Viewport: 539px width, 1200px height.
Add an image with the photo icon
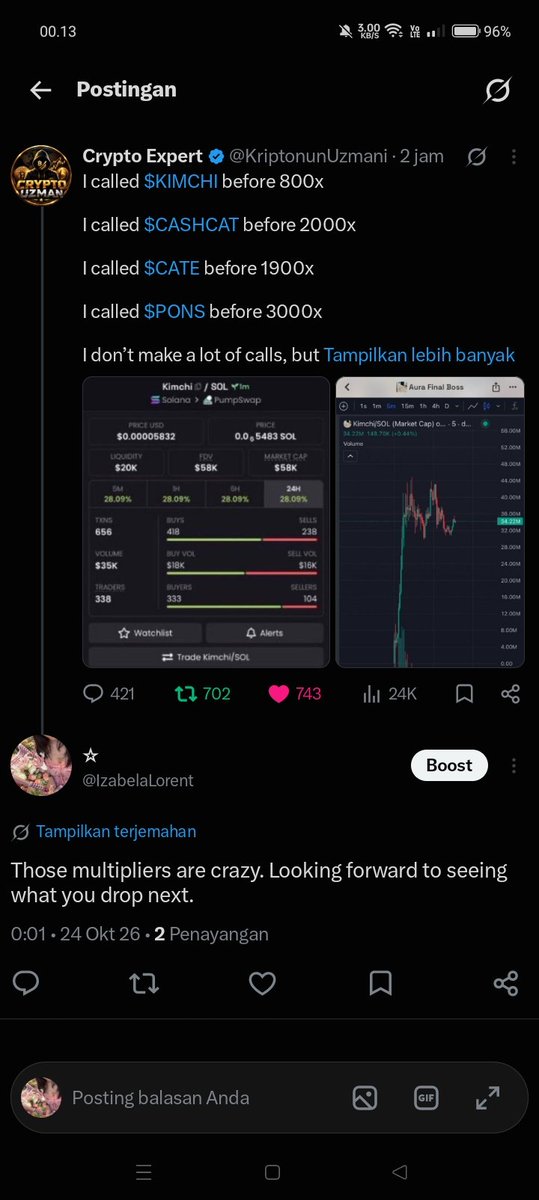pos(365,1097)
